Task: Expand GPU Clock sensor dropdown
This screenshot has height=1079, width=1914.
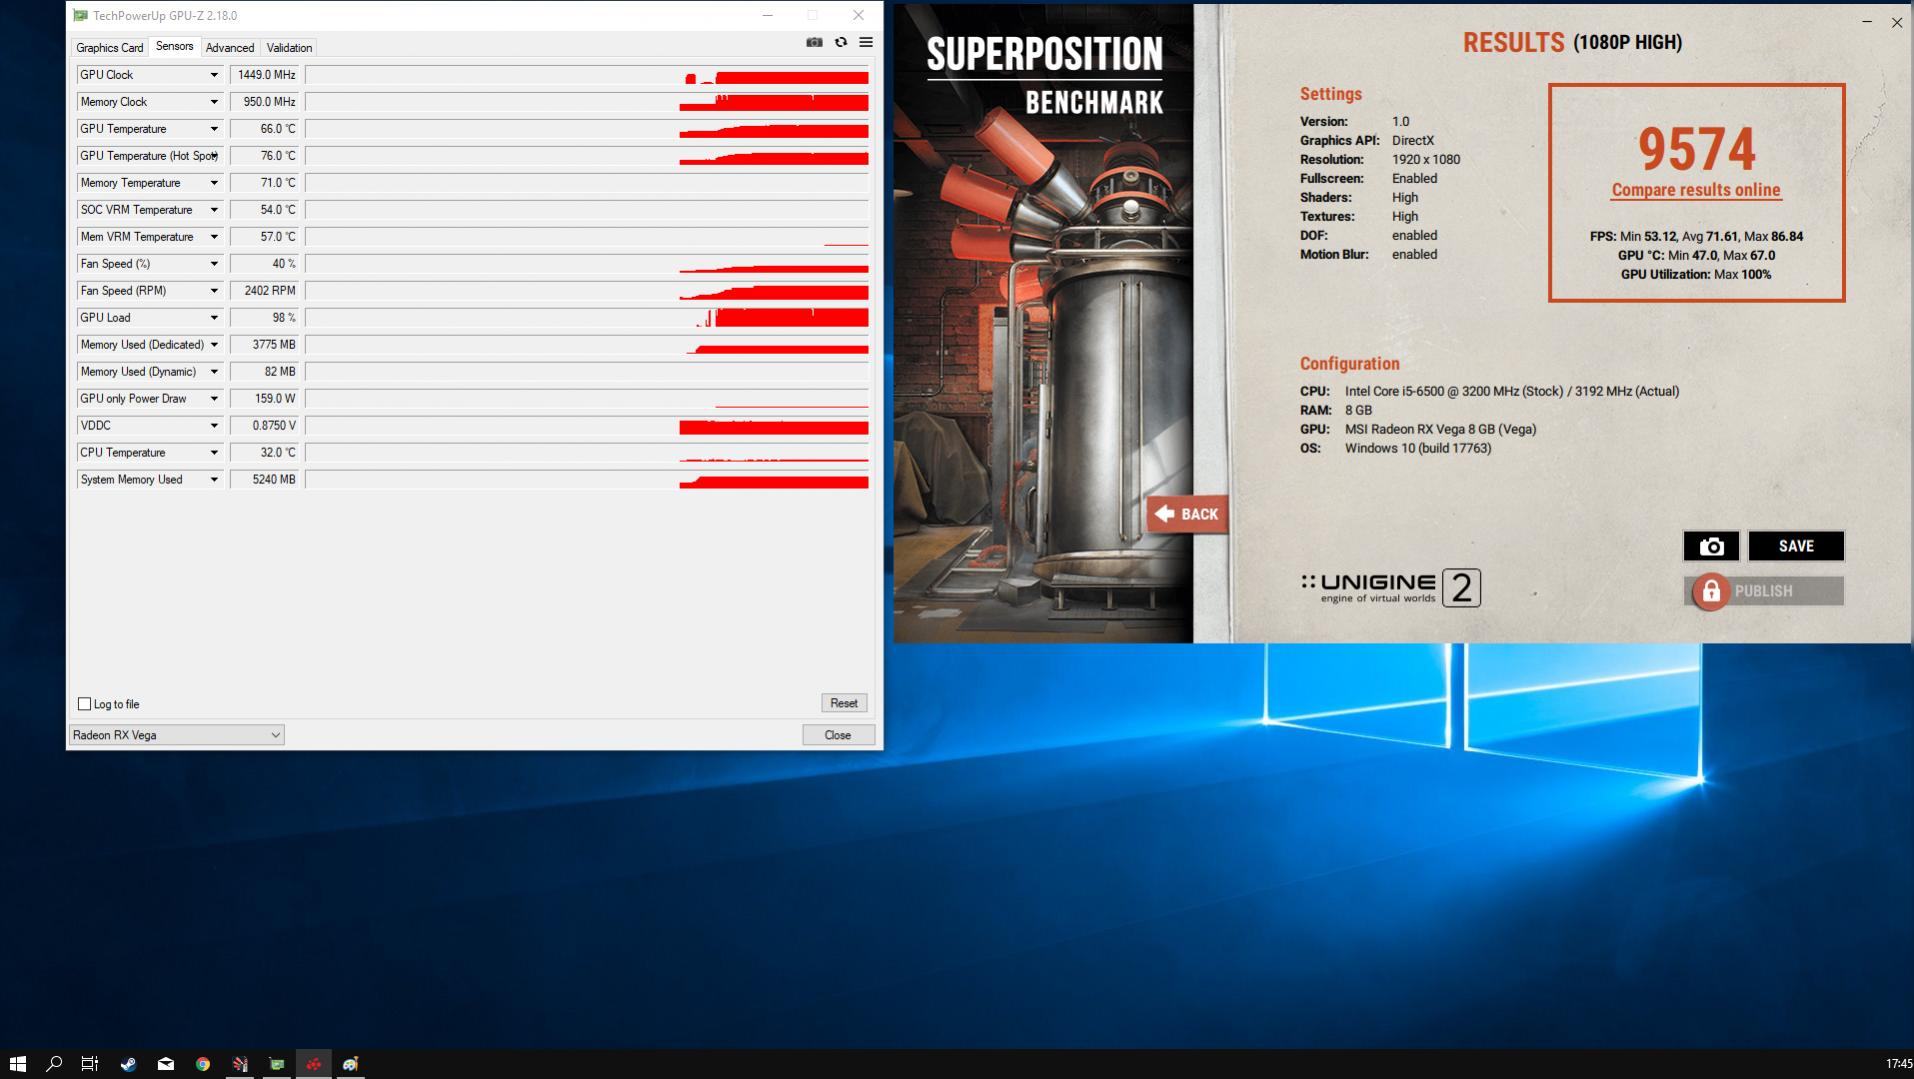Action: (x=214, y=75)
